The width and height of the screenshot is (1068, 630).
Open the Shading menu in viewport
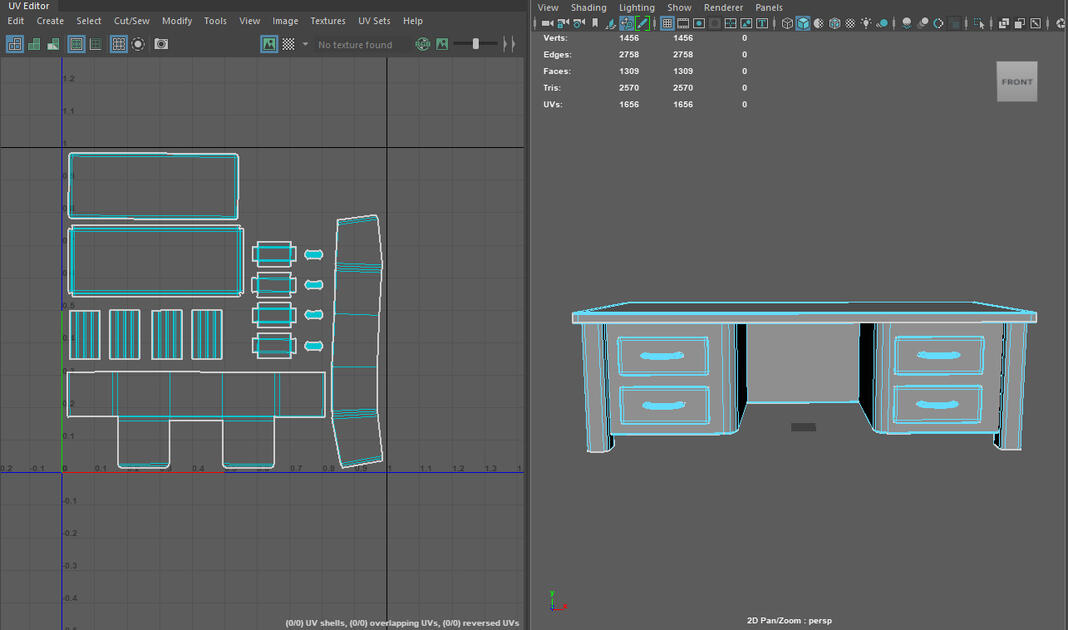(588, 7)
